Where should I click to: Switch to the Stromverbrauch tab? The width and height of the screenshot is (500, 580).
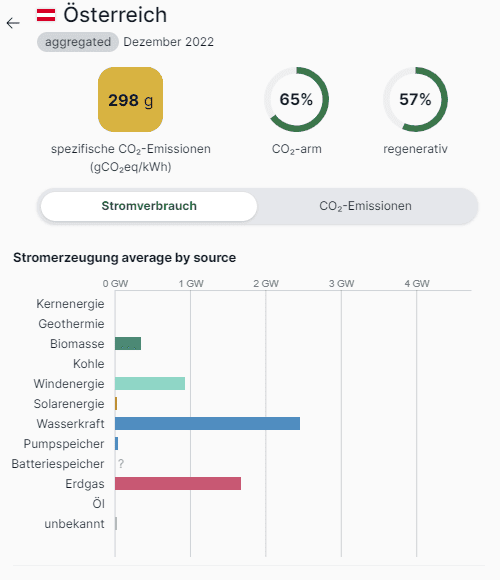(149, 206)
